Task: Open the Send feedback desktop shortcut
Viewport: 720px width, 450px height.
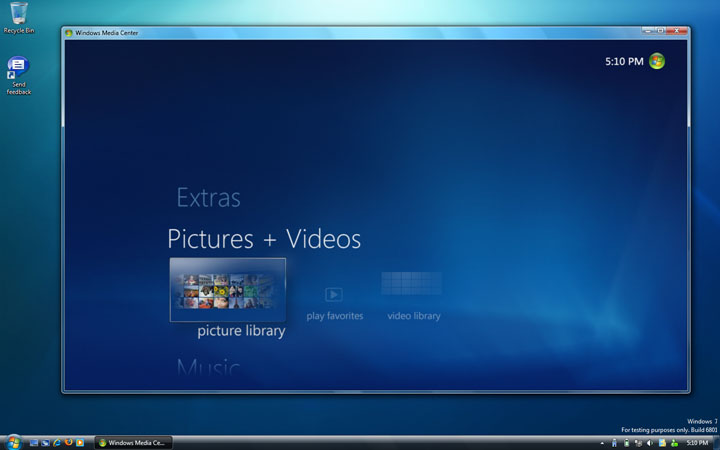Action: (x=19, y=76)
